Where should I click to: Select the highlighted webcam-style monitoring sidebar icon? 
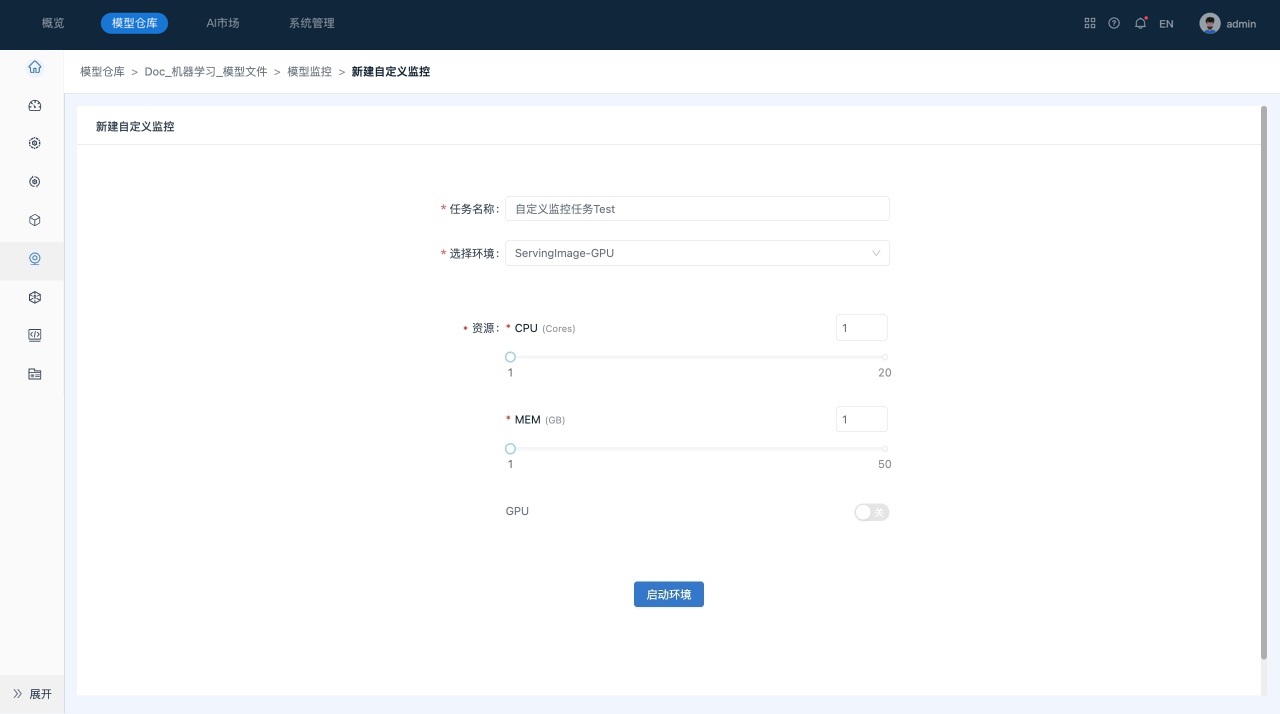[35, 259]
